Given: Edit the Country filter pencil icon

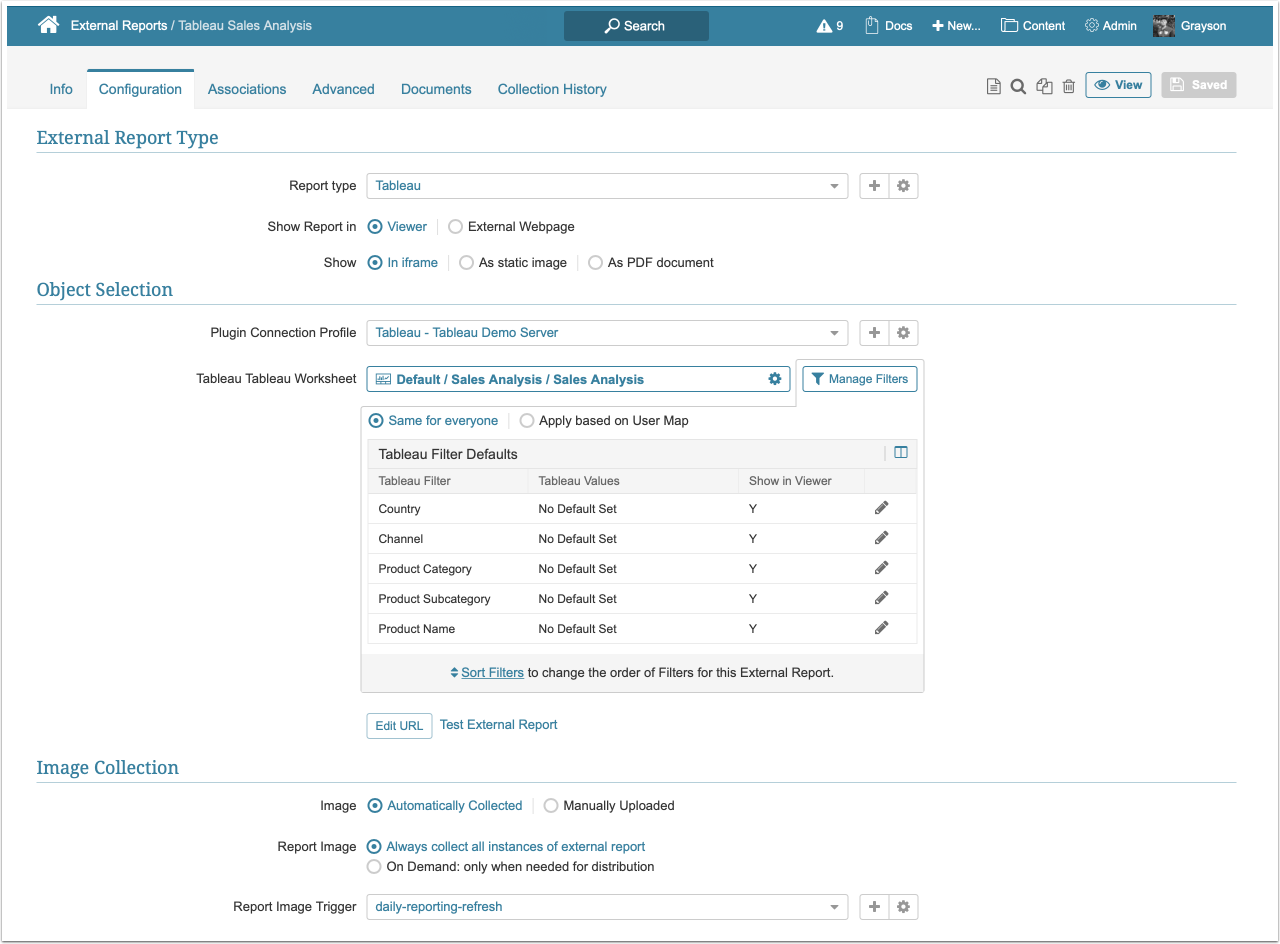Looking at the screenshot, I should (881, 508).
